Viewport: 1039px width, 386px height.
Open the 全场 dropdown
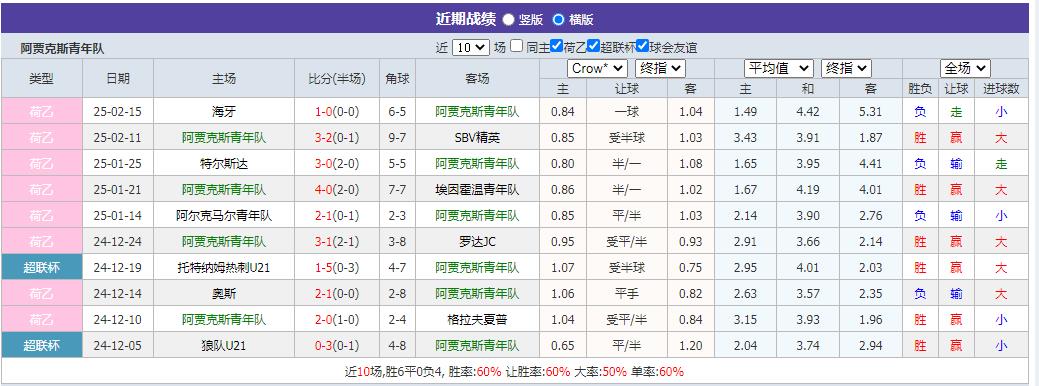pos(965,68)
